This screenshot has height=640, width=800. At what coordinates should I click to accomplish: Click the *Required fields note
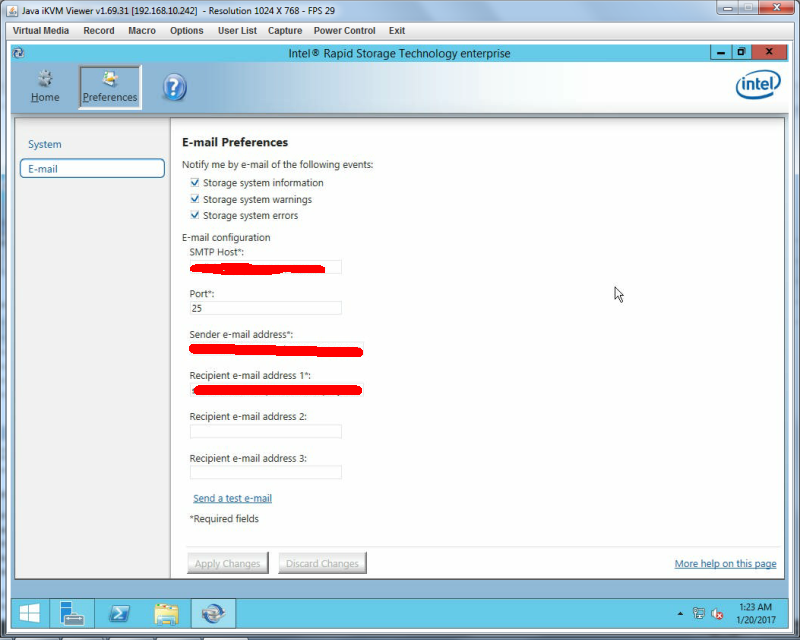click(224, 519)
